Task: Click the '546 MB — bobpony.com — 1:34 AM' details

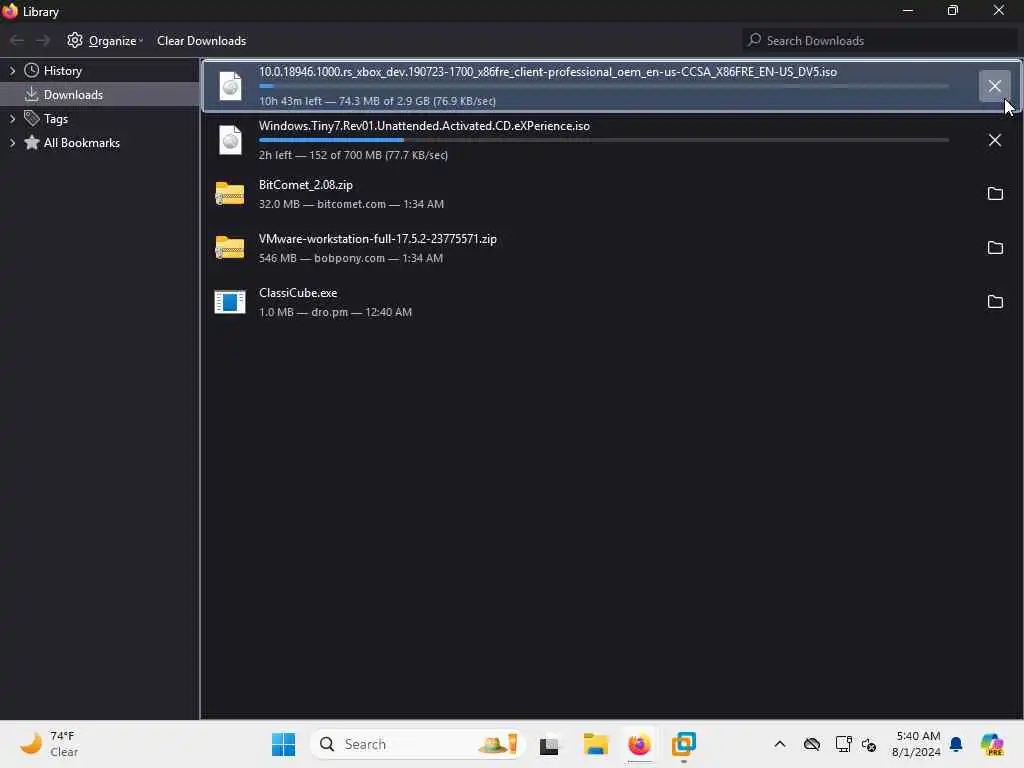Action: [351, 259]
